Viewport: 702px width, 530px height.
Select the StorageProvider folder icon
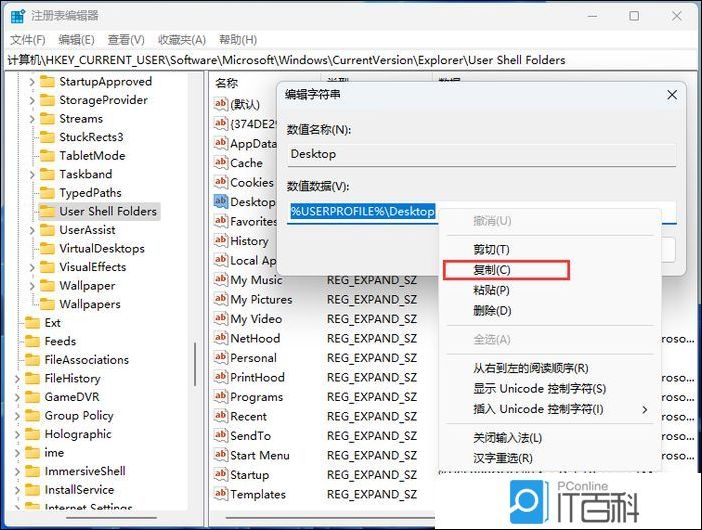47,100
